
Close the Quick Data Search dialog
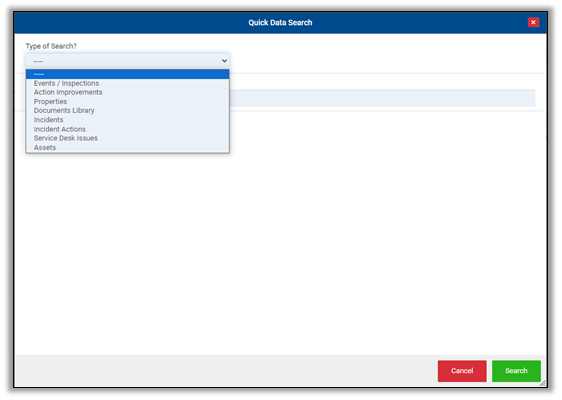(533, 22)
